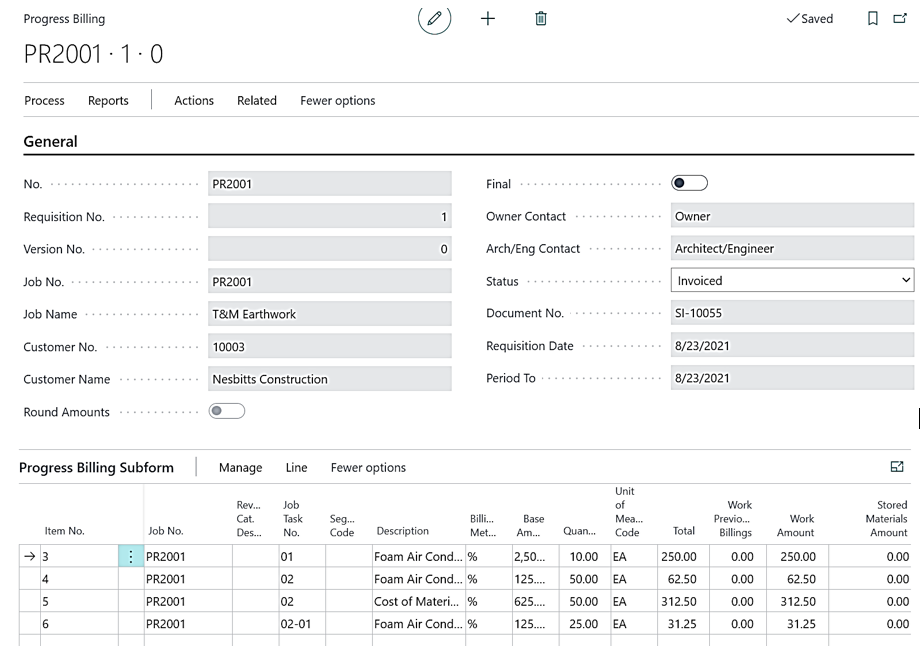Click the Saved status indicator

pyautogui.click(x=809, y=19)
